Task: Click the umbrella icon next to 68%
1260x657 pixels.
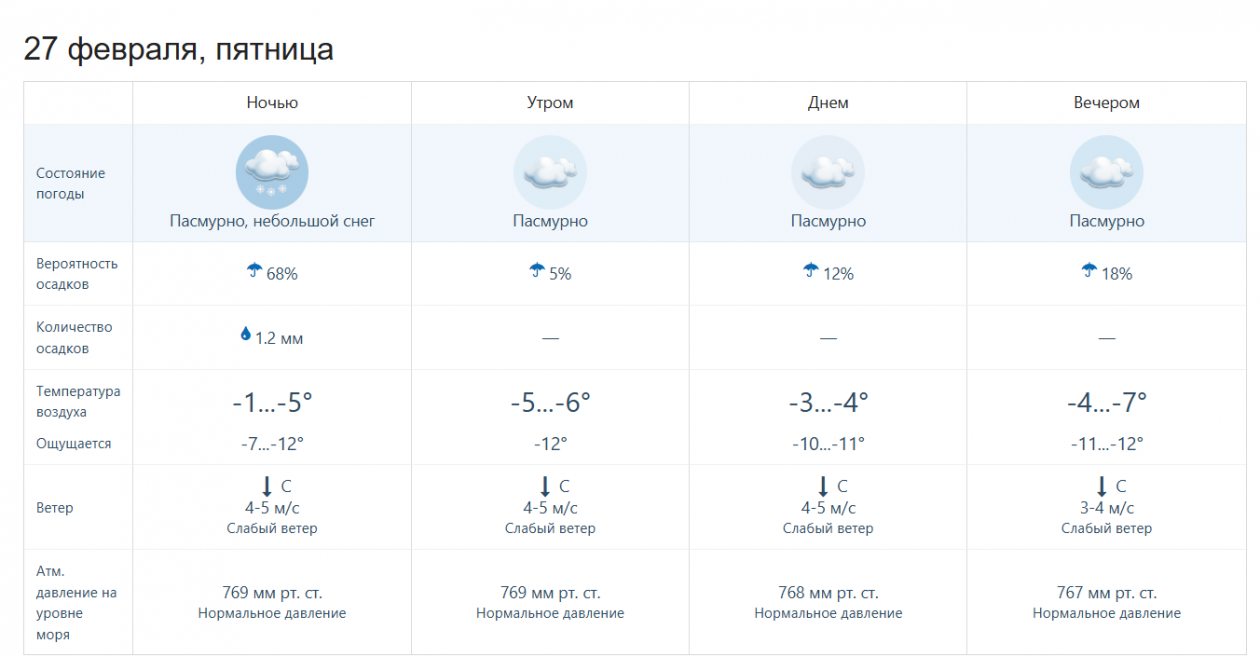Action: coord(254,271)
